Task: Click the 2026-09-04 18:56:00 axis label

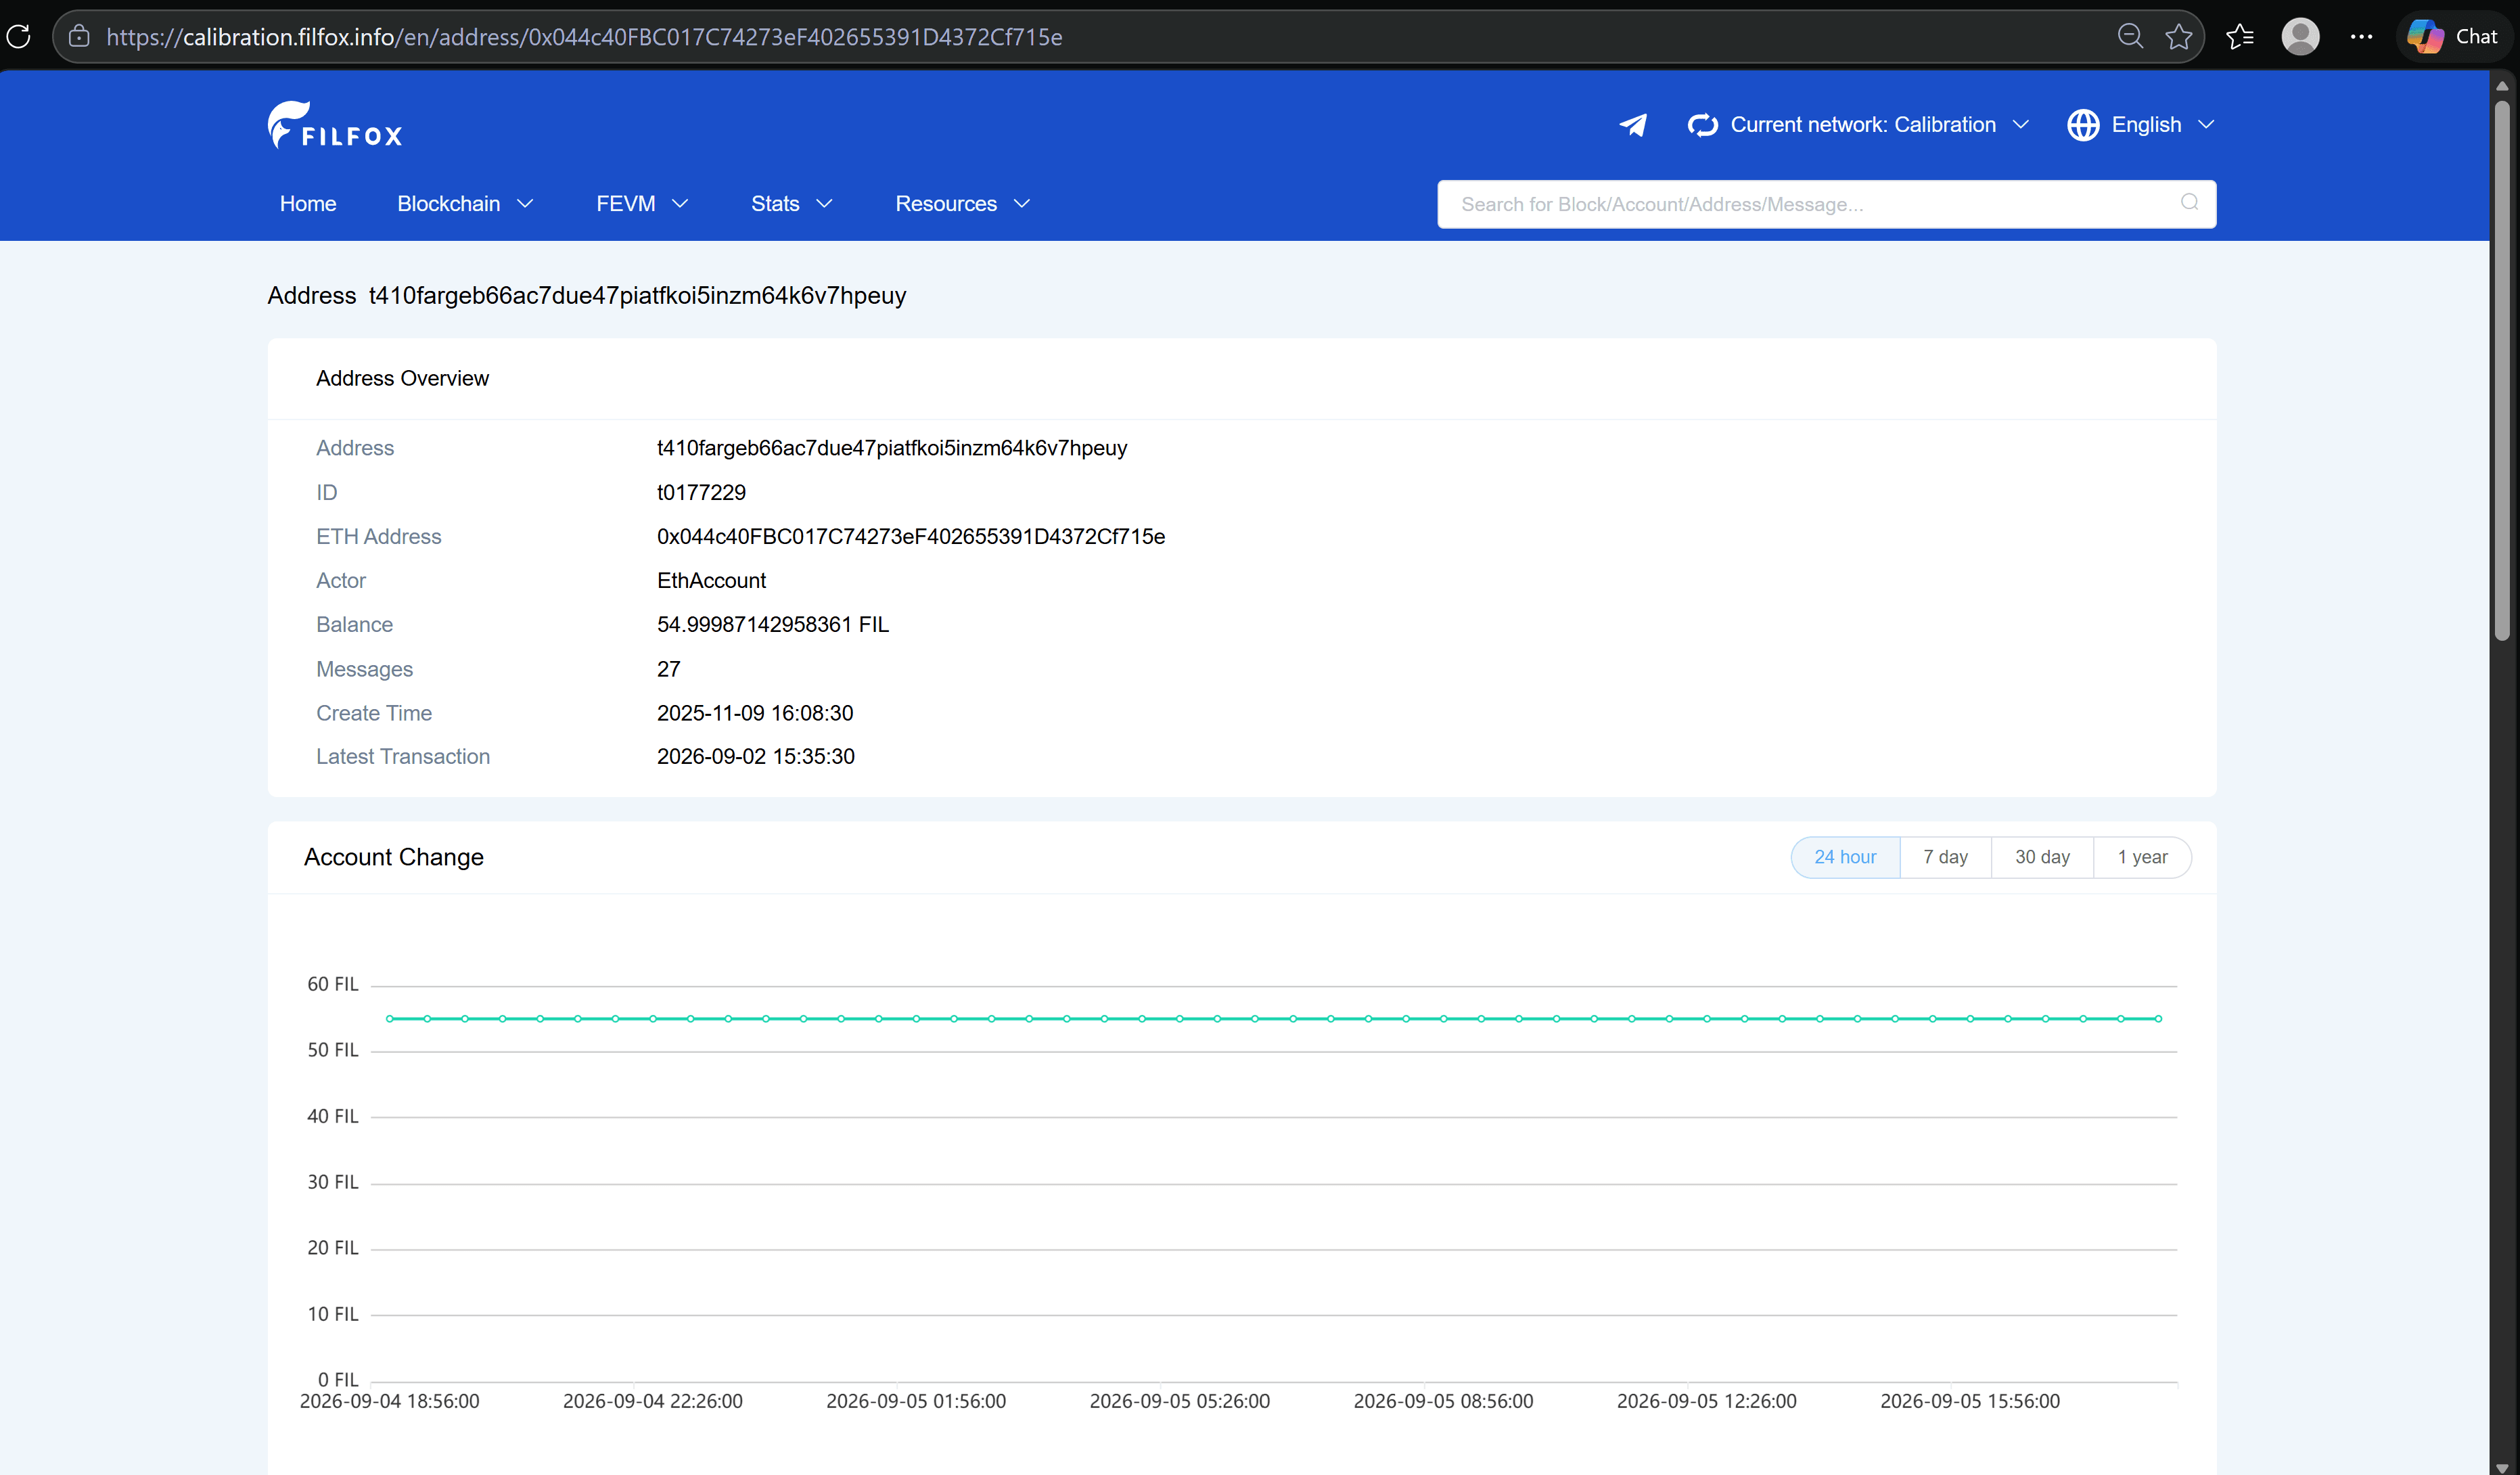Action: (390, 1402)
